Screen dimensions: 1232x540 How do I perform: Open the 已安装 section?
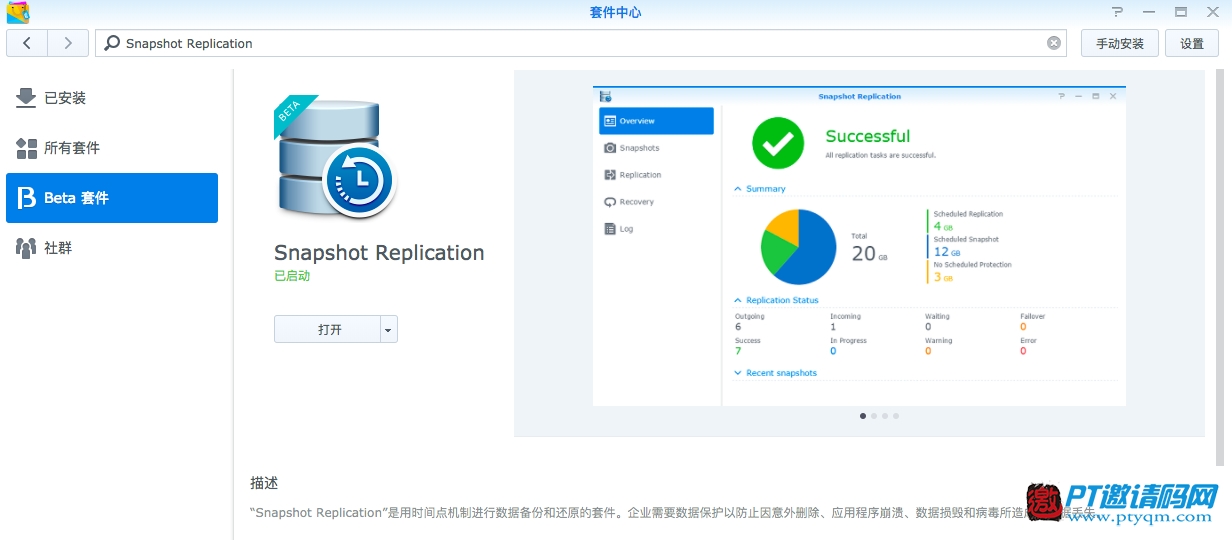(x=112, y=98)
